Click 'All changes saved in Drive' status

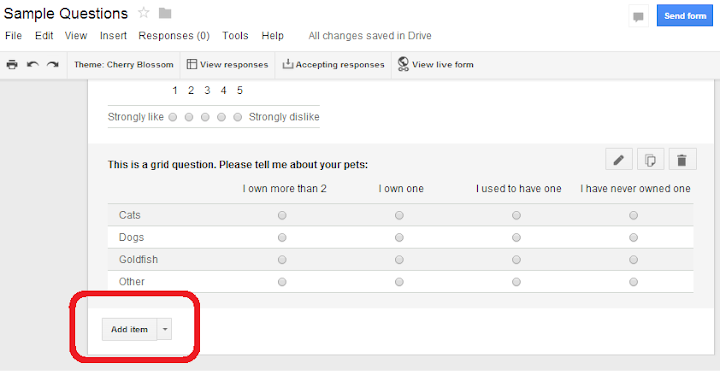[370, 36]
